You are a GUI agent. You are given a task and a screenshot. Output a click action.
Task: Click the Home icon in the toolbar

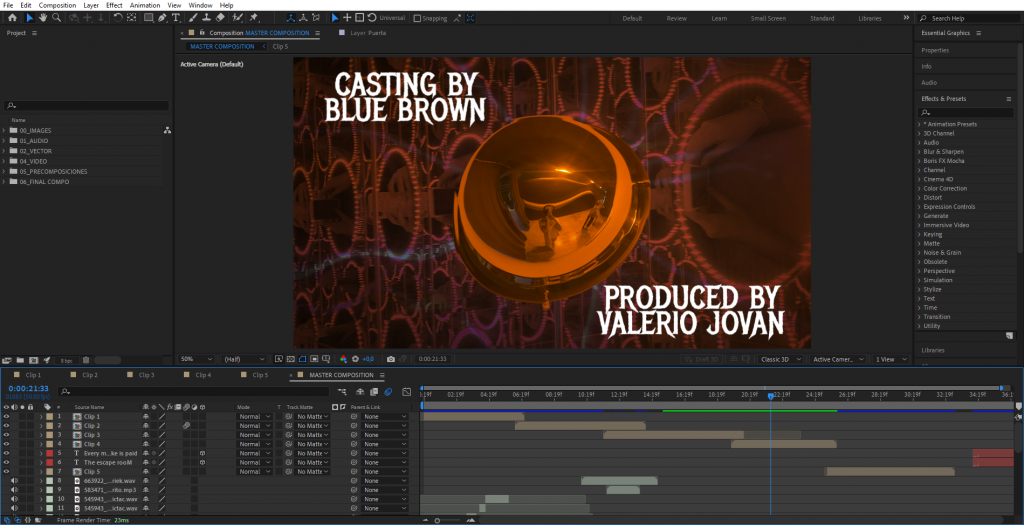click(x=12, y=18)
